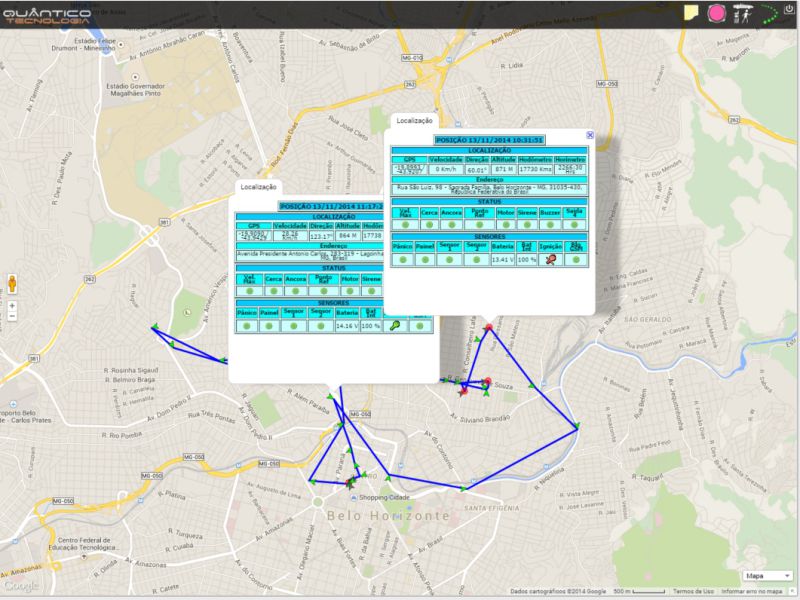Click the Painel sensor dot in 11:17 popup
This screenshot has width=800, height=600.
[269, 326]
